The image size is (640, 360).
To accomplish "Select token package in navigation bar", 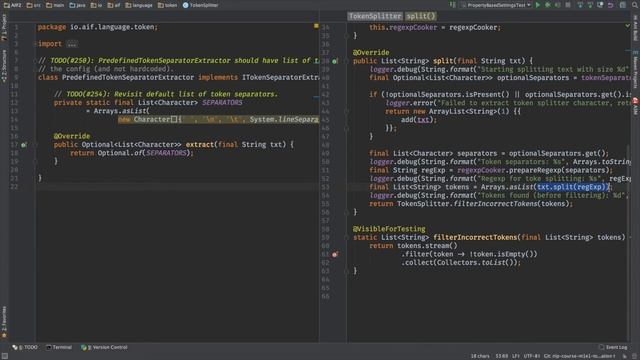I will (x=167, y=5).
